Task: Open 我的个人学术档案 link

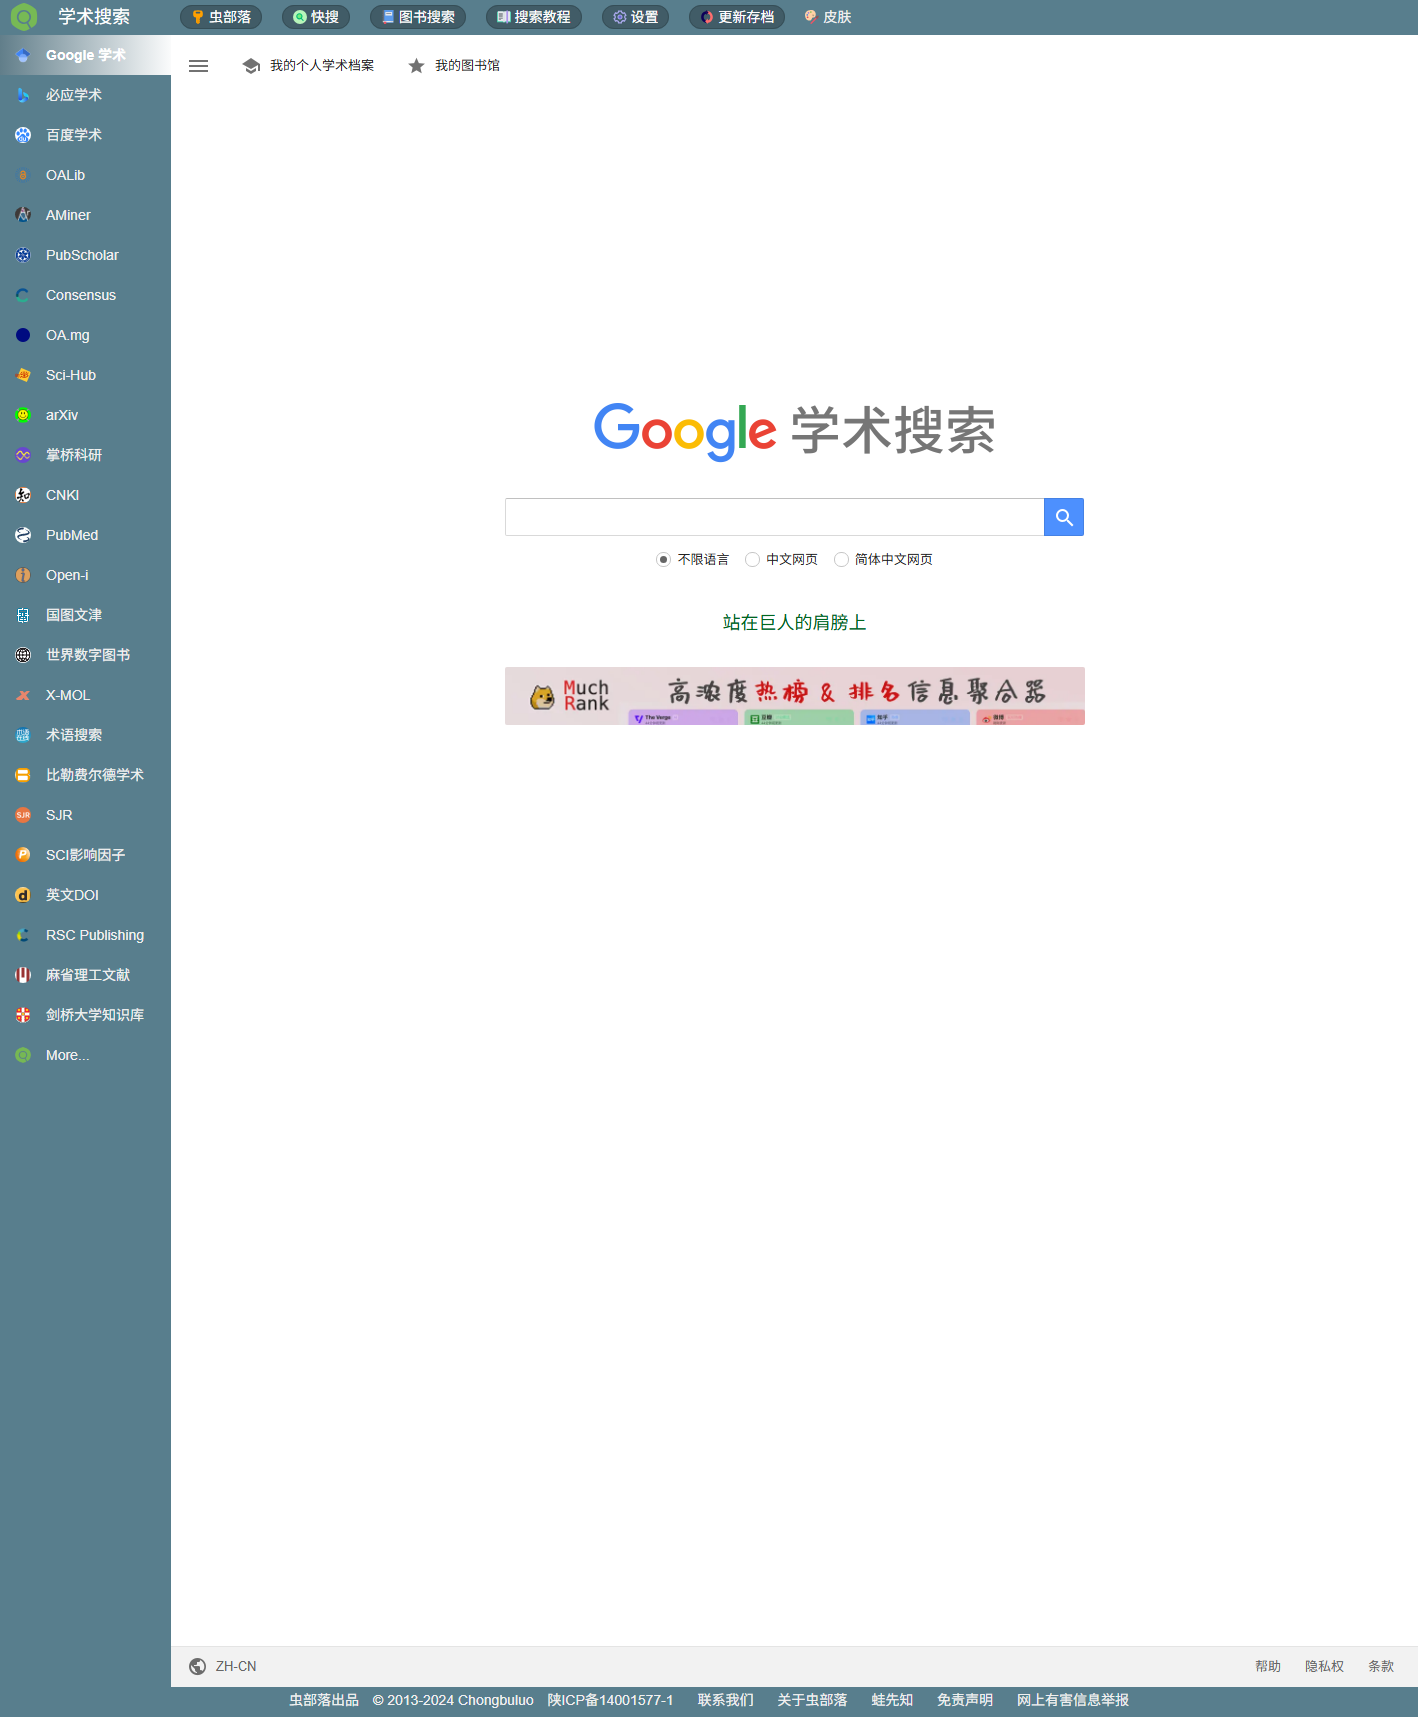Action: click(322, 66)
